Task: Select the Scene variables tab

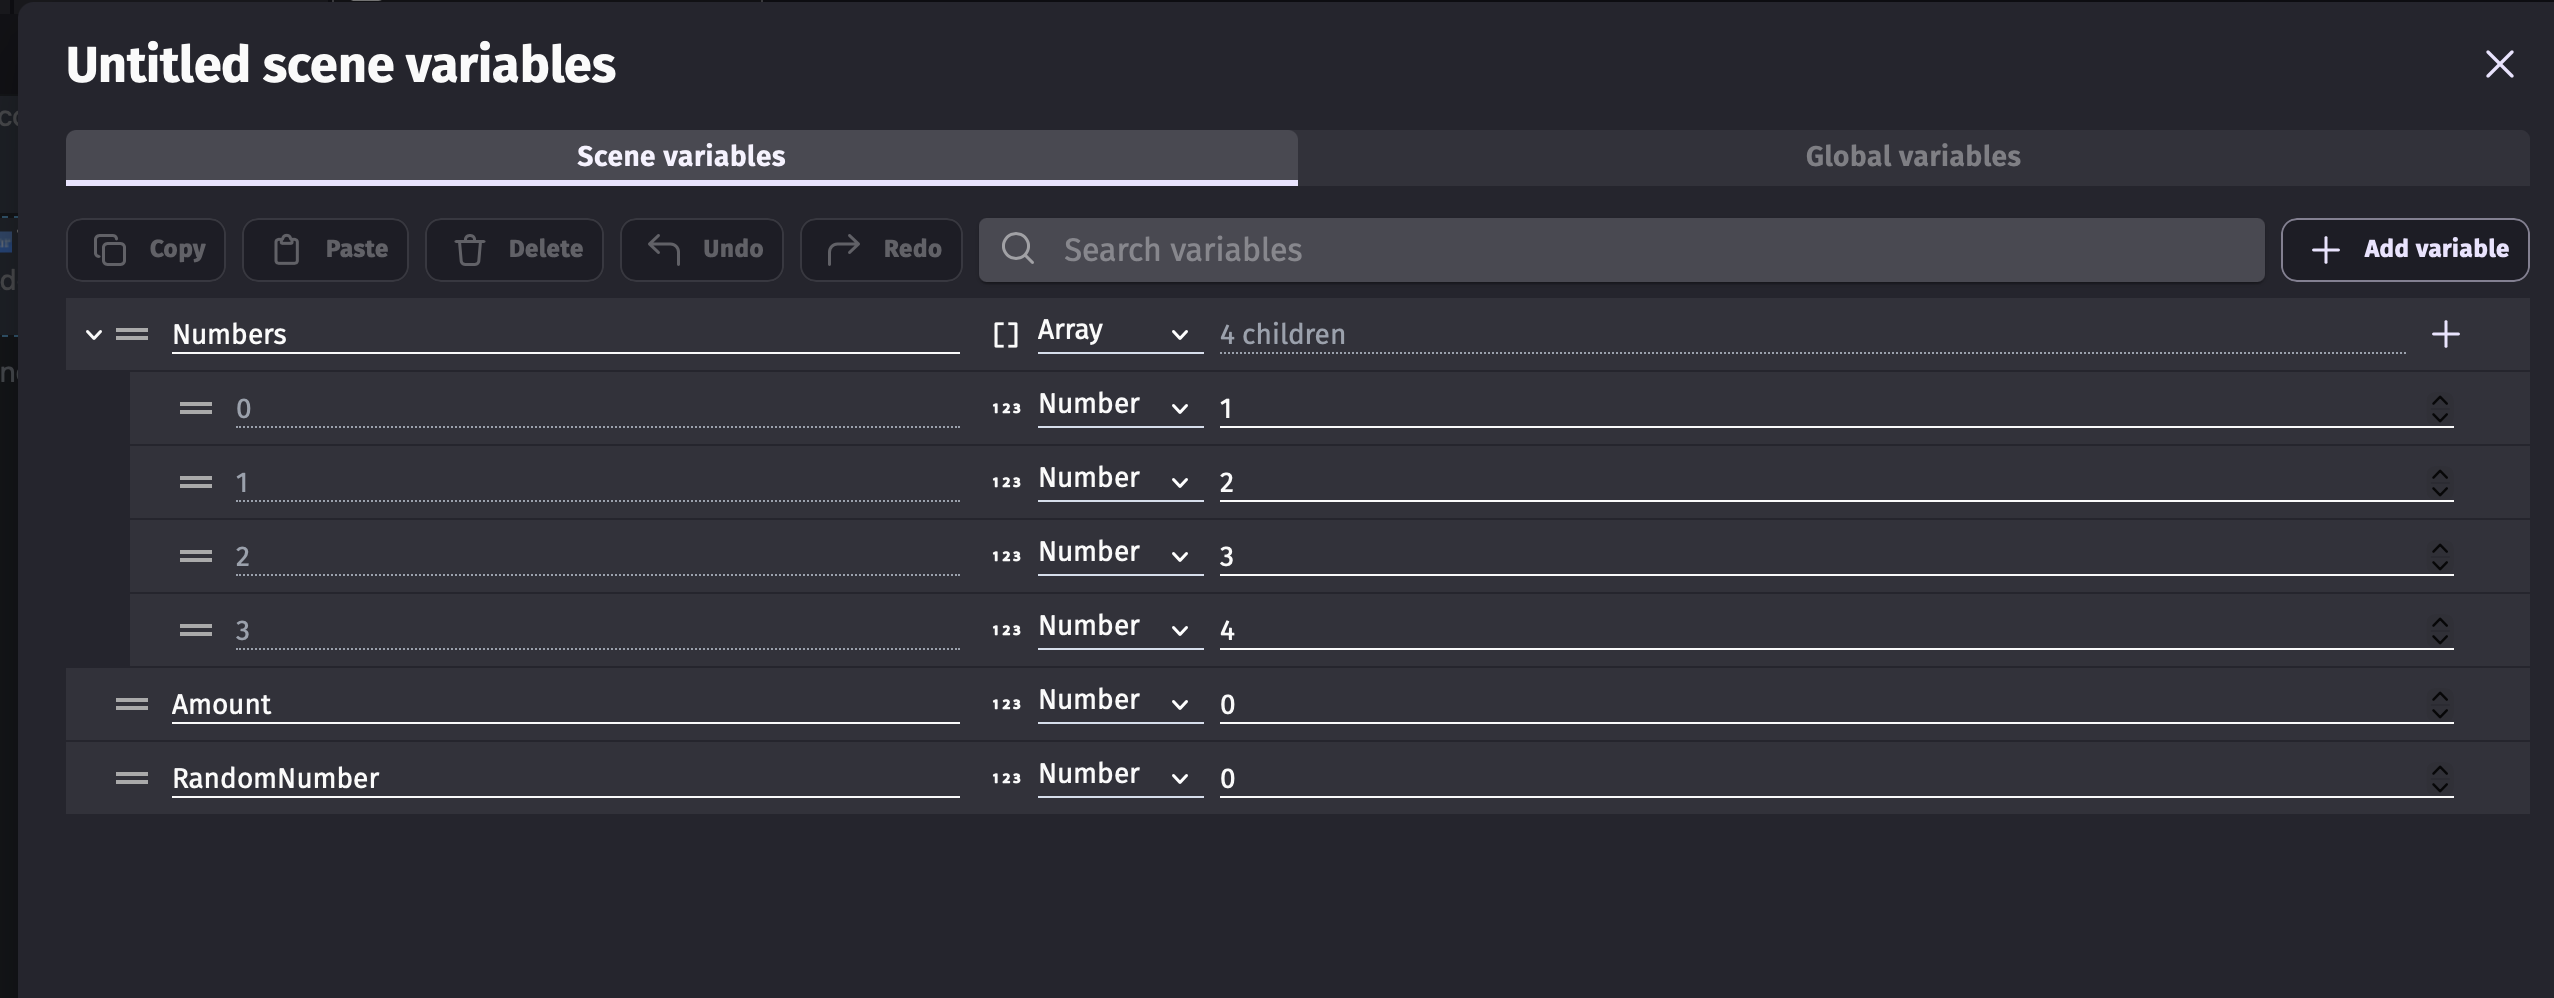Action: click(x=681, y=157)
